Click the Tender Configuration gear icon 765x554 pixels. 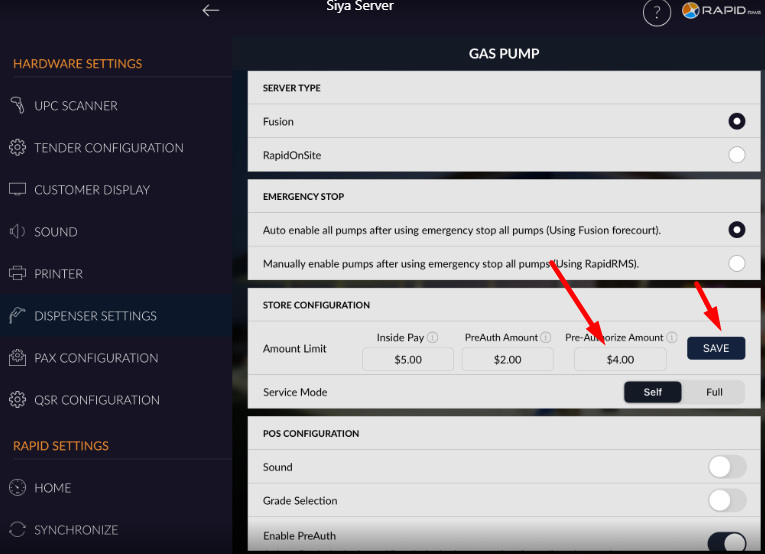tap(17, 148)
